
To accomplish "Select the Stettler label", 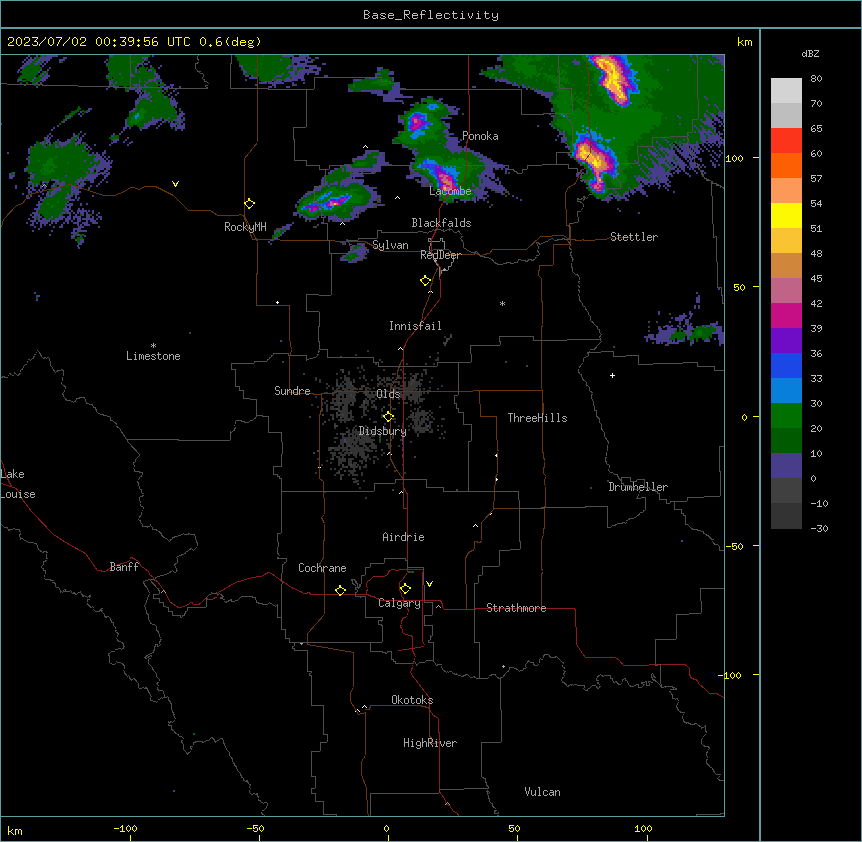I will (634, 237).
